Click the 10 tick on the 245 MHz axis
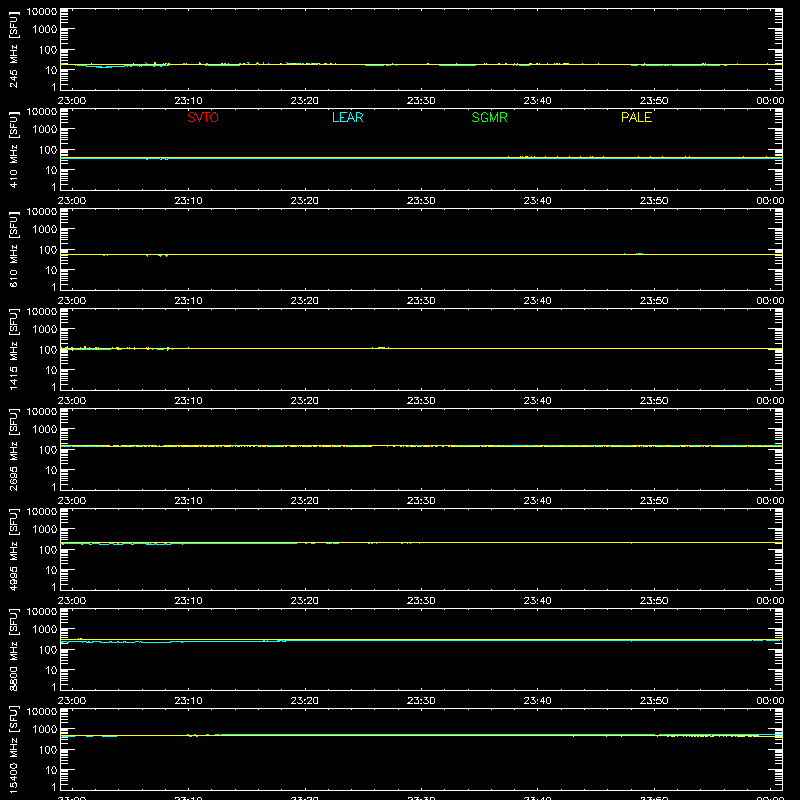The height and width of the screenshot is (800, 800). [x=51, y=70]
